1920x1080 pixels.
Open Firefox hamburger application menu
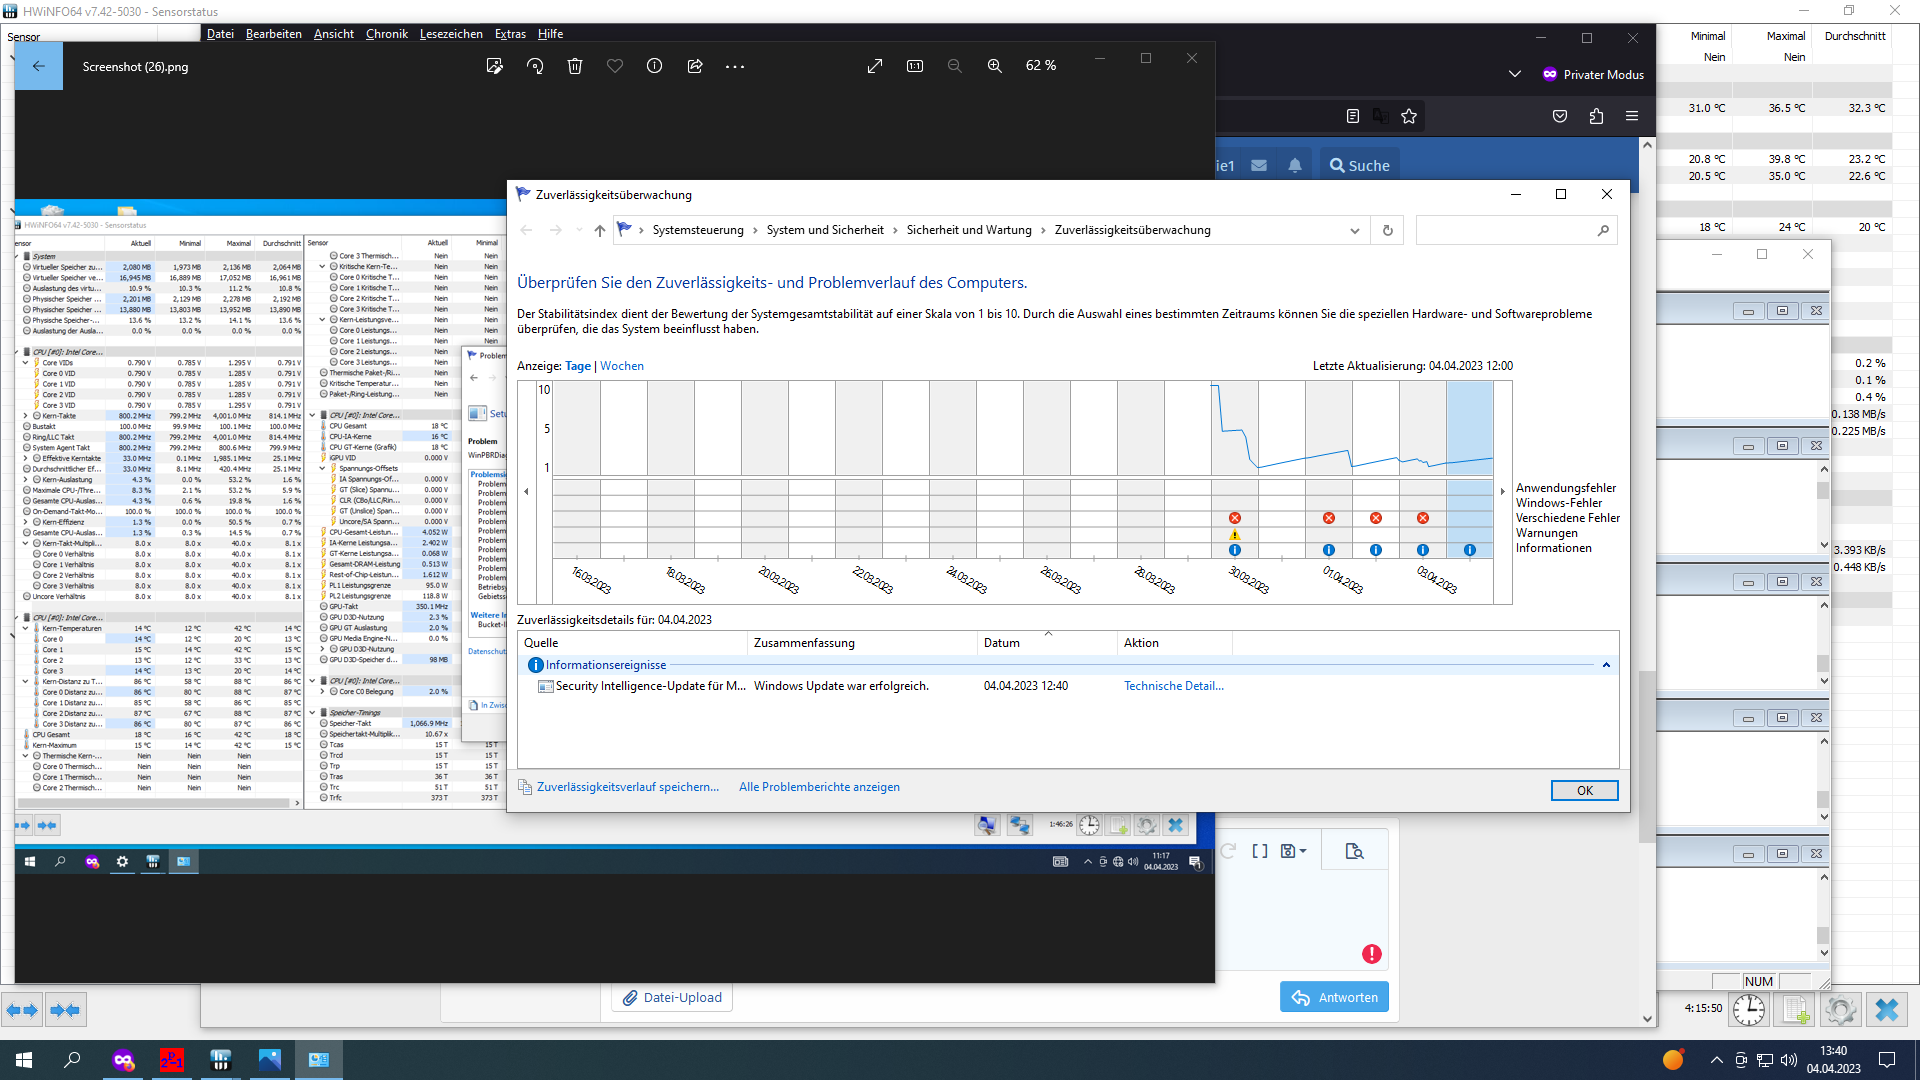pyautogui.click(x=1632, y=116)
